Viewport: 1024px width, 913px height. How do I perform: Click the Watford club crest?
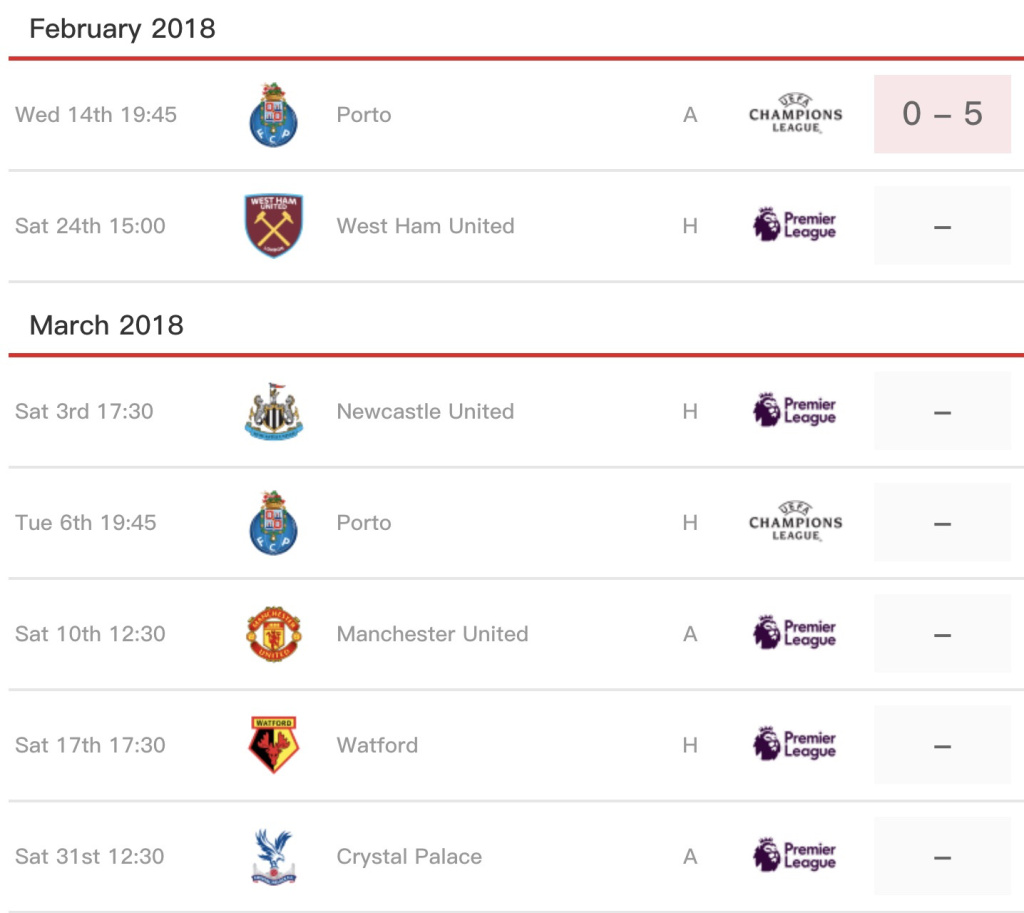tap(273, 745)
